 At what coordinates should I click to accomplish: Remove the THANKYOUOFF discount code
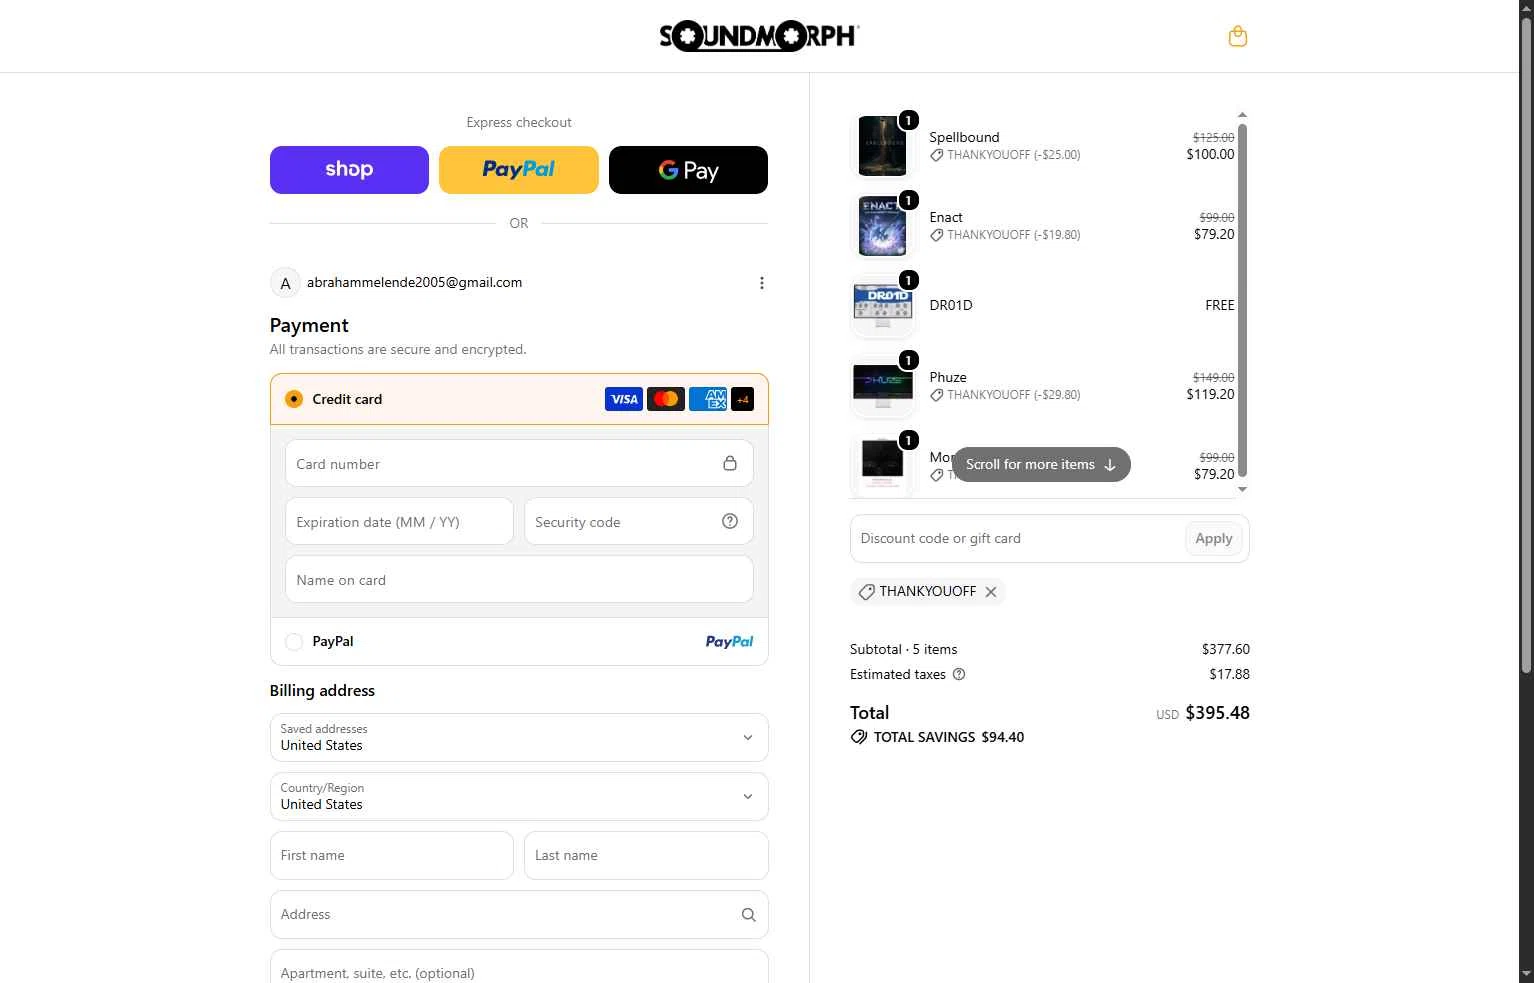pyautogui.click(x=990, y=592)
